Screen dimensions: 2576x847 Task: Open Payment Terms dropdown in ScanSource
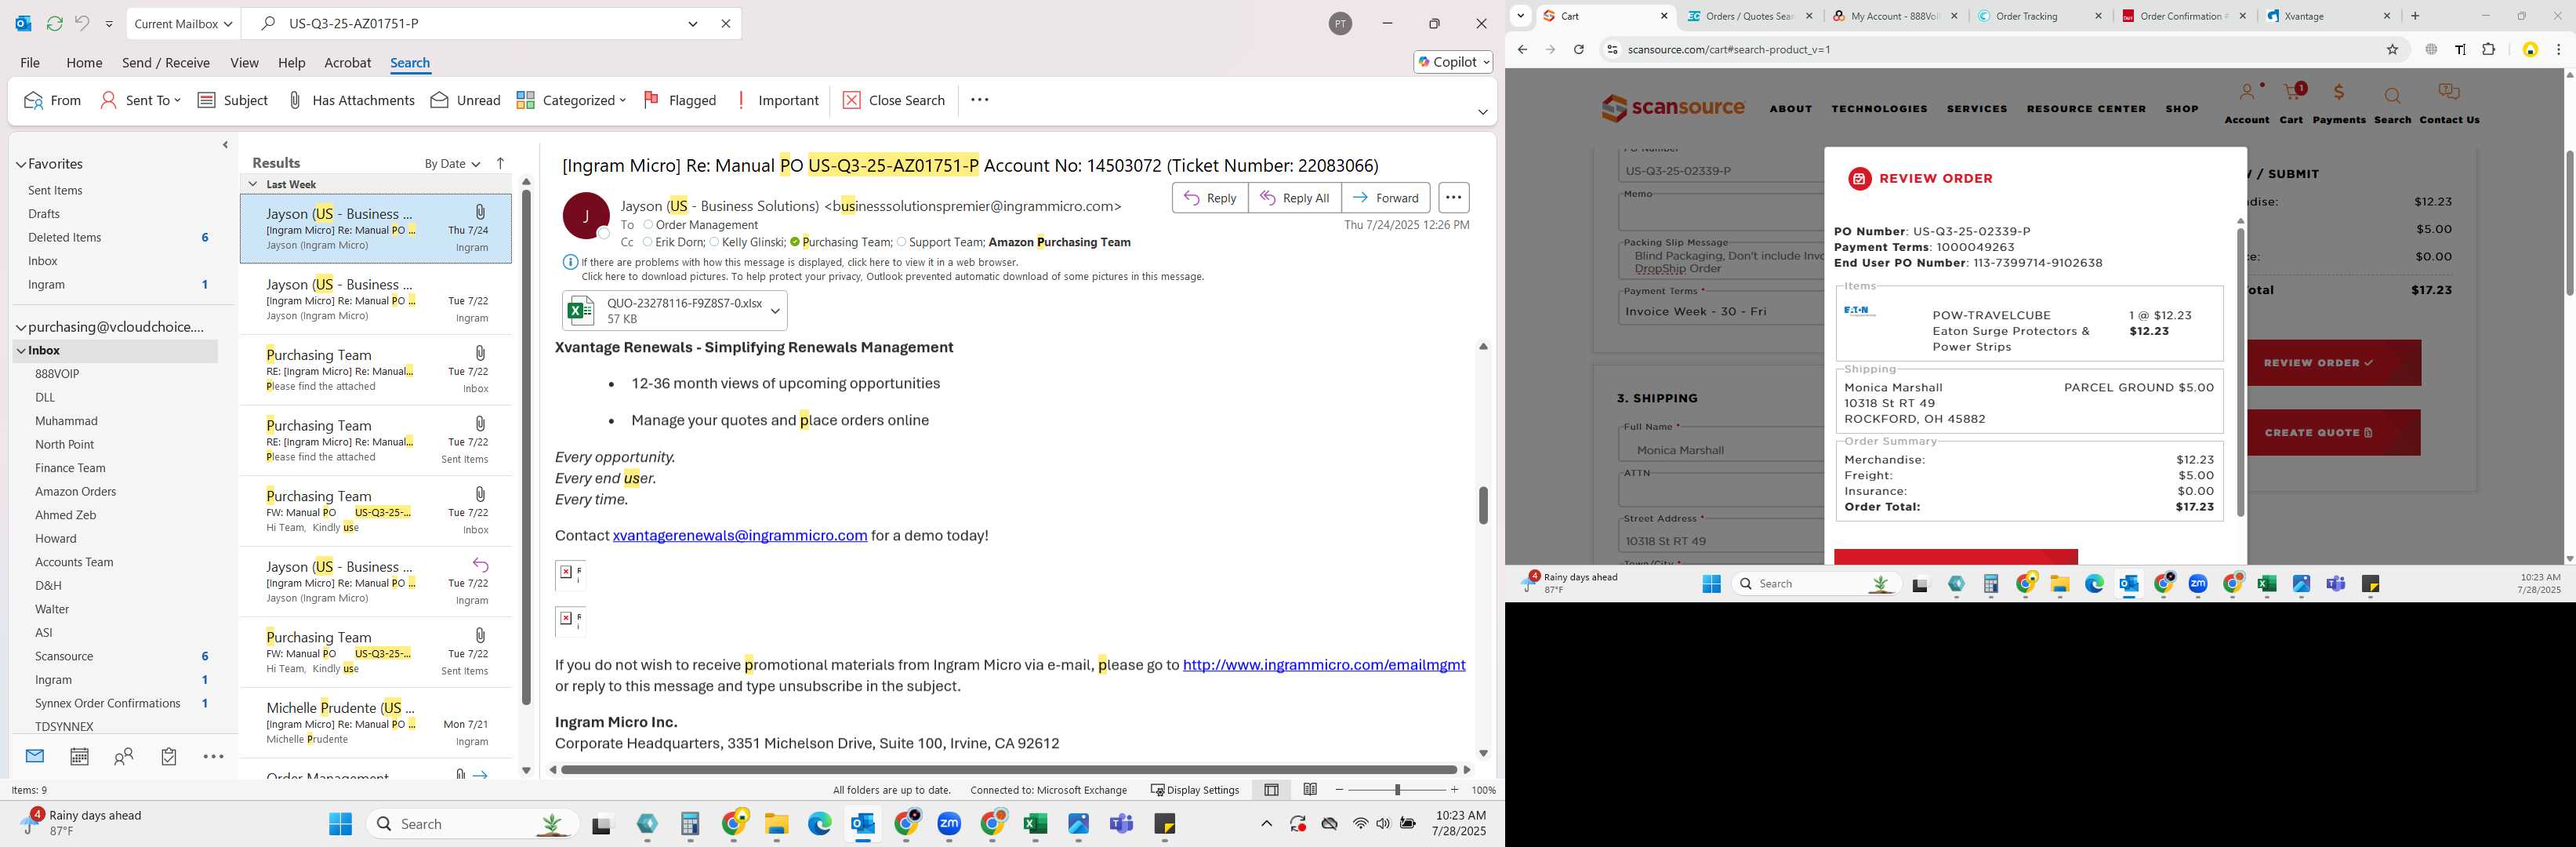pyautogui.click(x=1722, y=311)
